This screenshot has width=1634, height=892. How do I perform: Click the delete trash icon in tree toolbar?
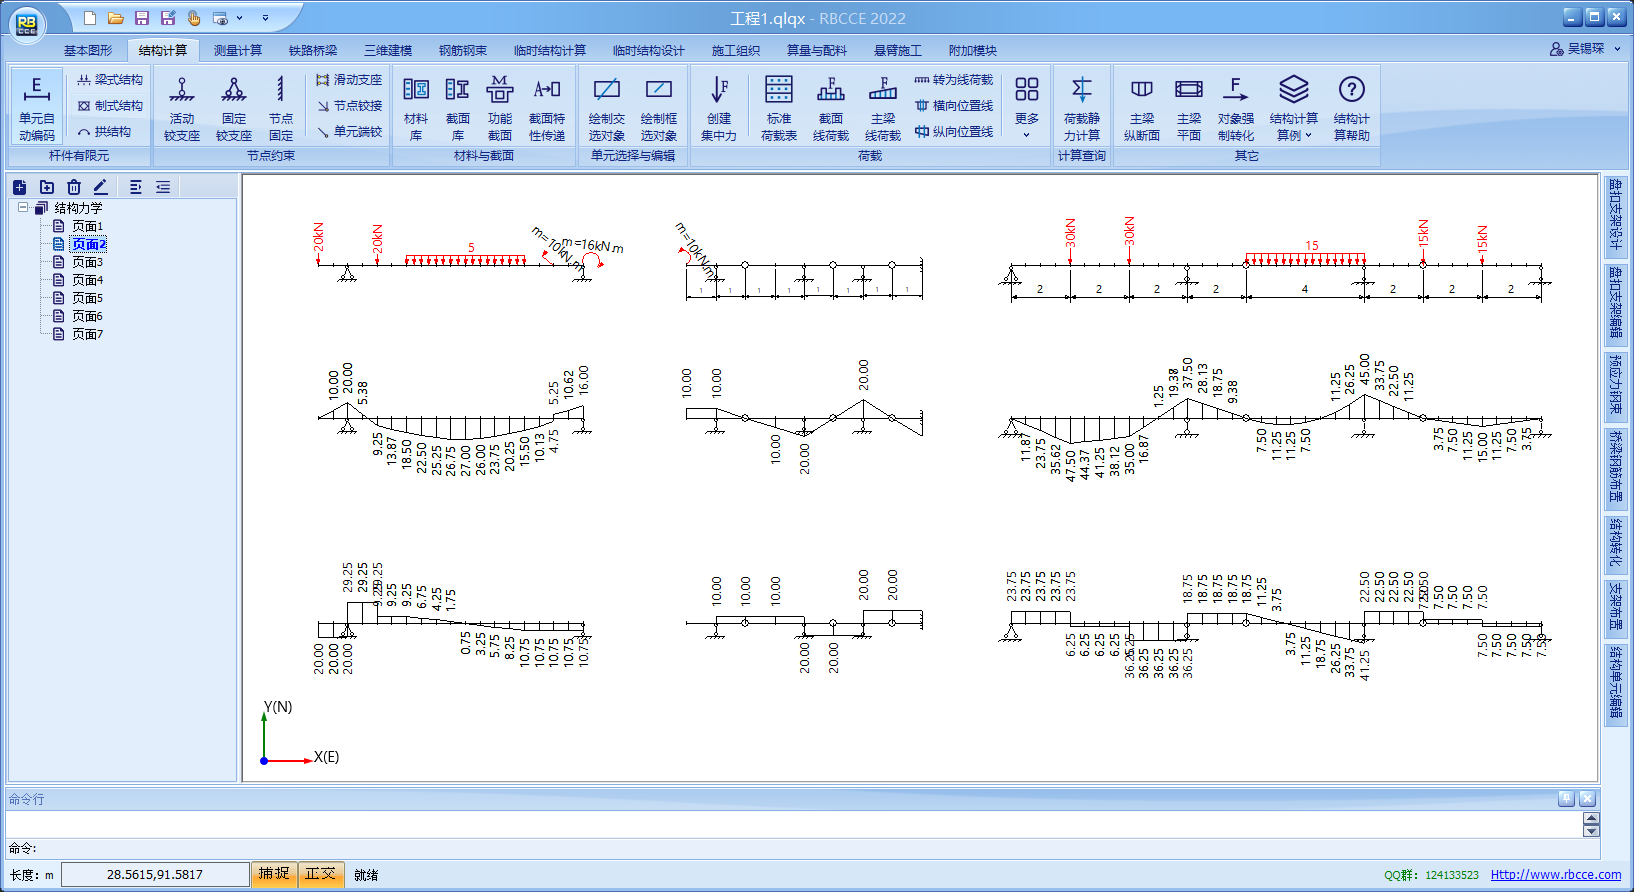(74, 187)
